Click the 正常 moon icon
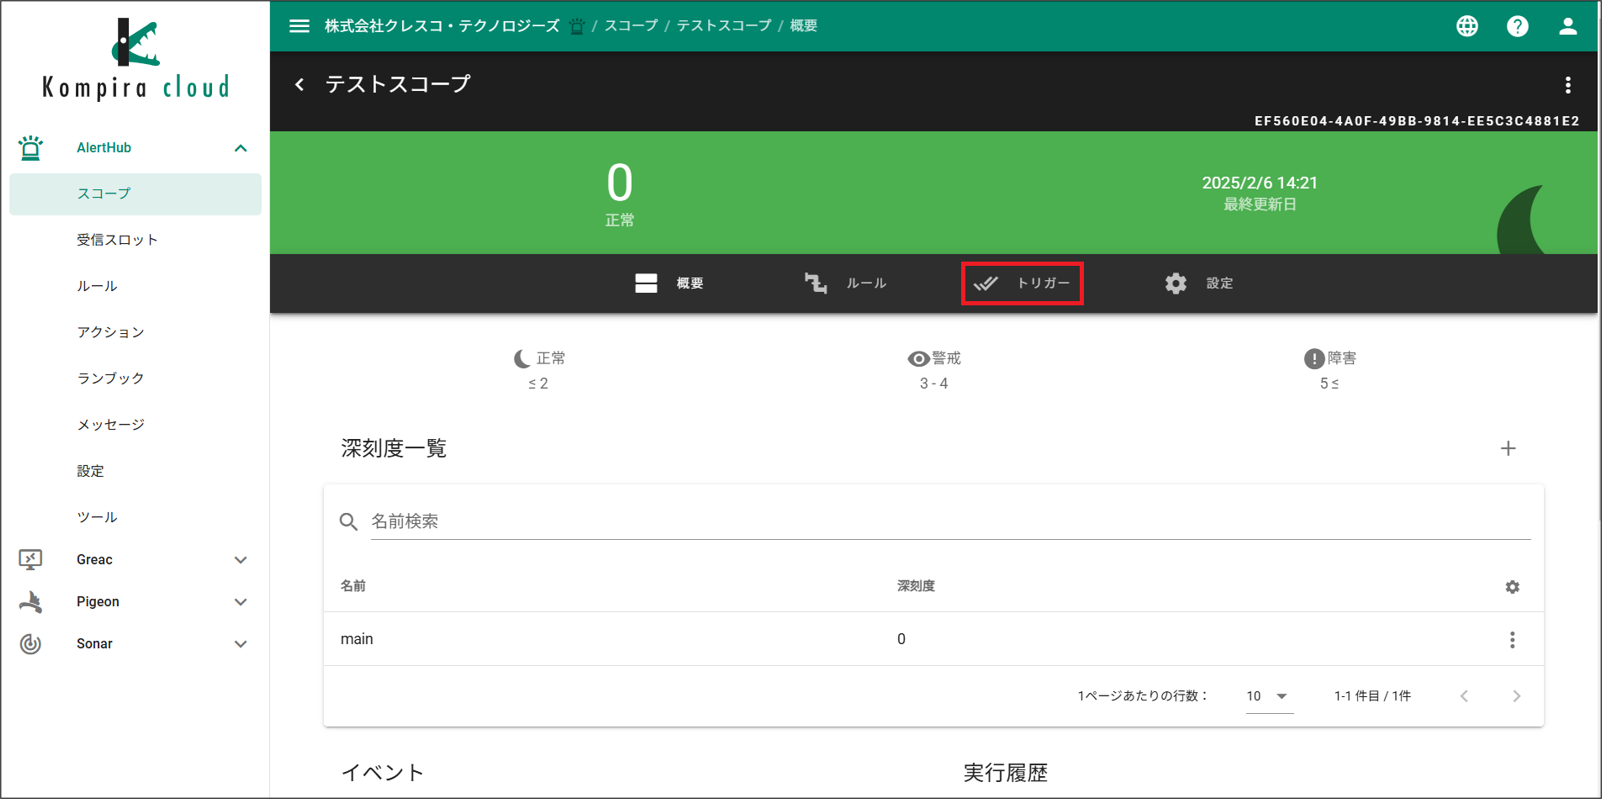This screenshot has height=799, width=1602. (x=522, y=358)
